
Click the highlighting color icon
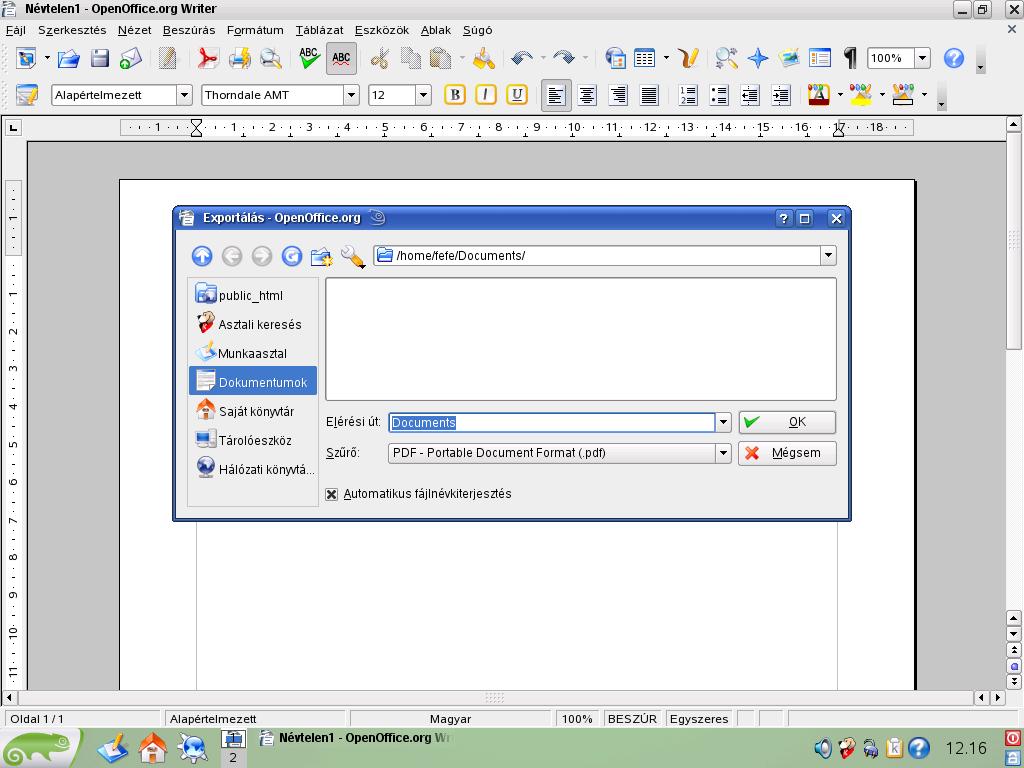coord(861,95)
